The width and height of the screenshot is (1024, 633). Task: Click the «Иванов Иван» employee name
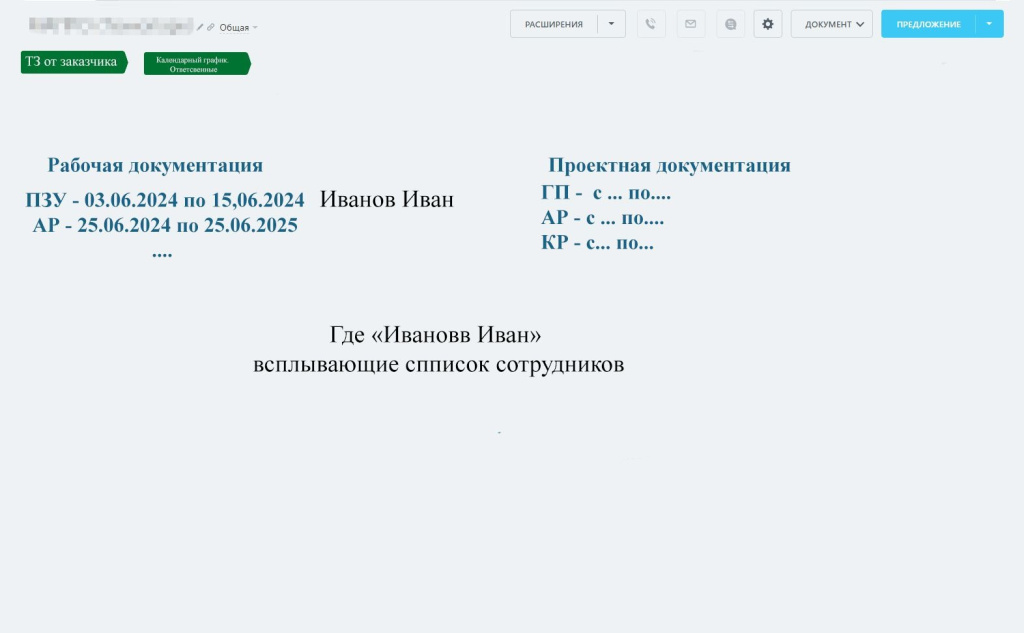pos(387,200)
